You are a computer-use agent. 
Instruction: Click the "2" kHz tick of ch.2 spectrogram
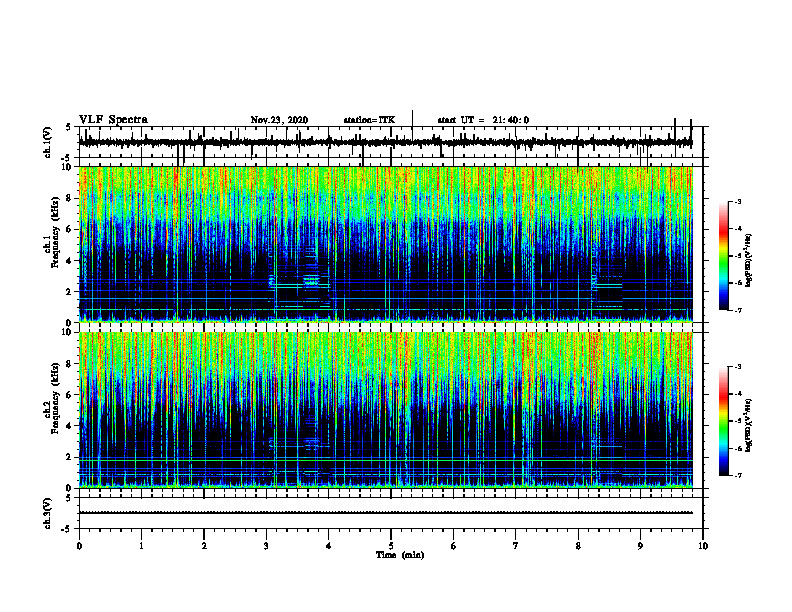pyautogui.click(x=71, y=457)
